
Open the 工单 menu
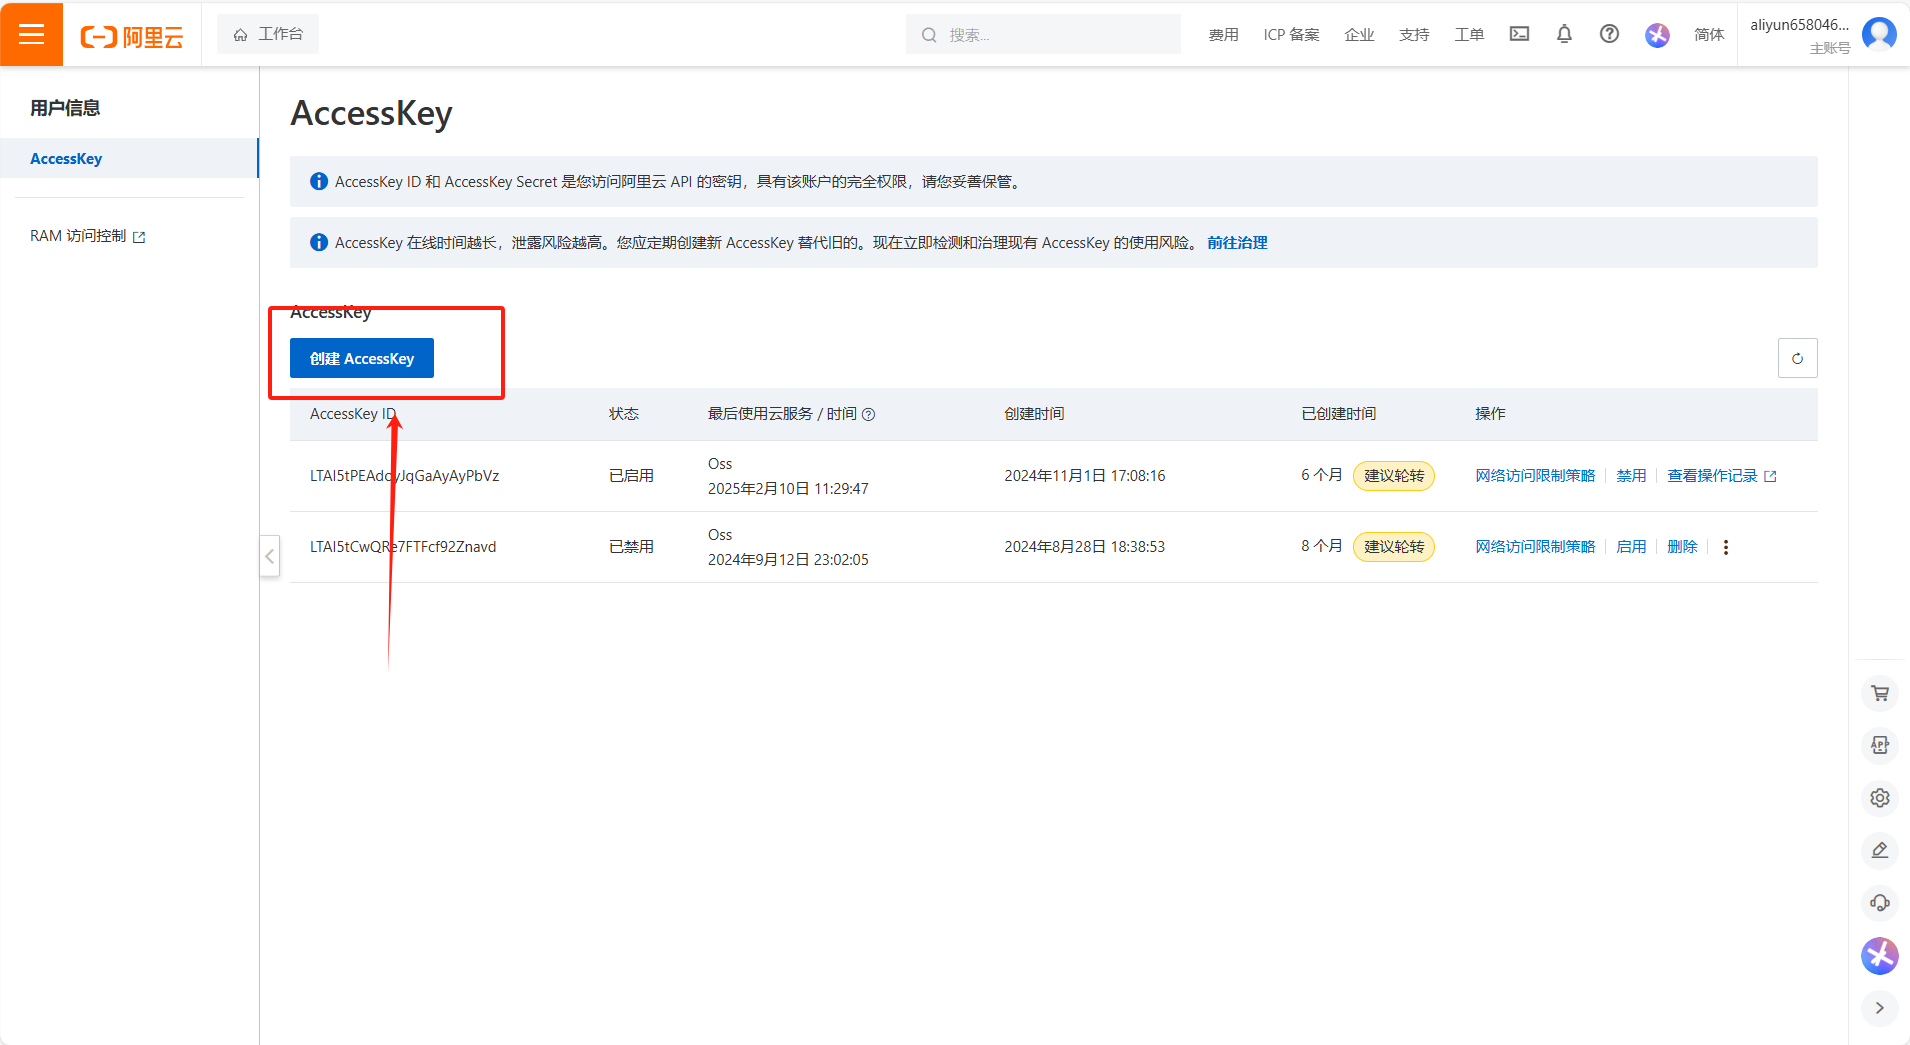[1469, 35]
